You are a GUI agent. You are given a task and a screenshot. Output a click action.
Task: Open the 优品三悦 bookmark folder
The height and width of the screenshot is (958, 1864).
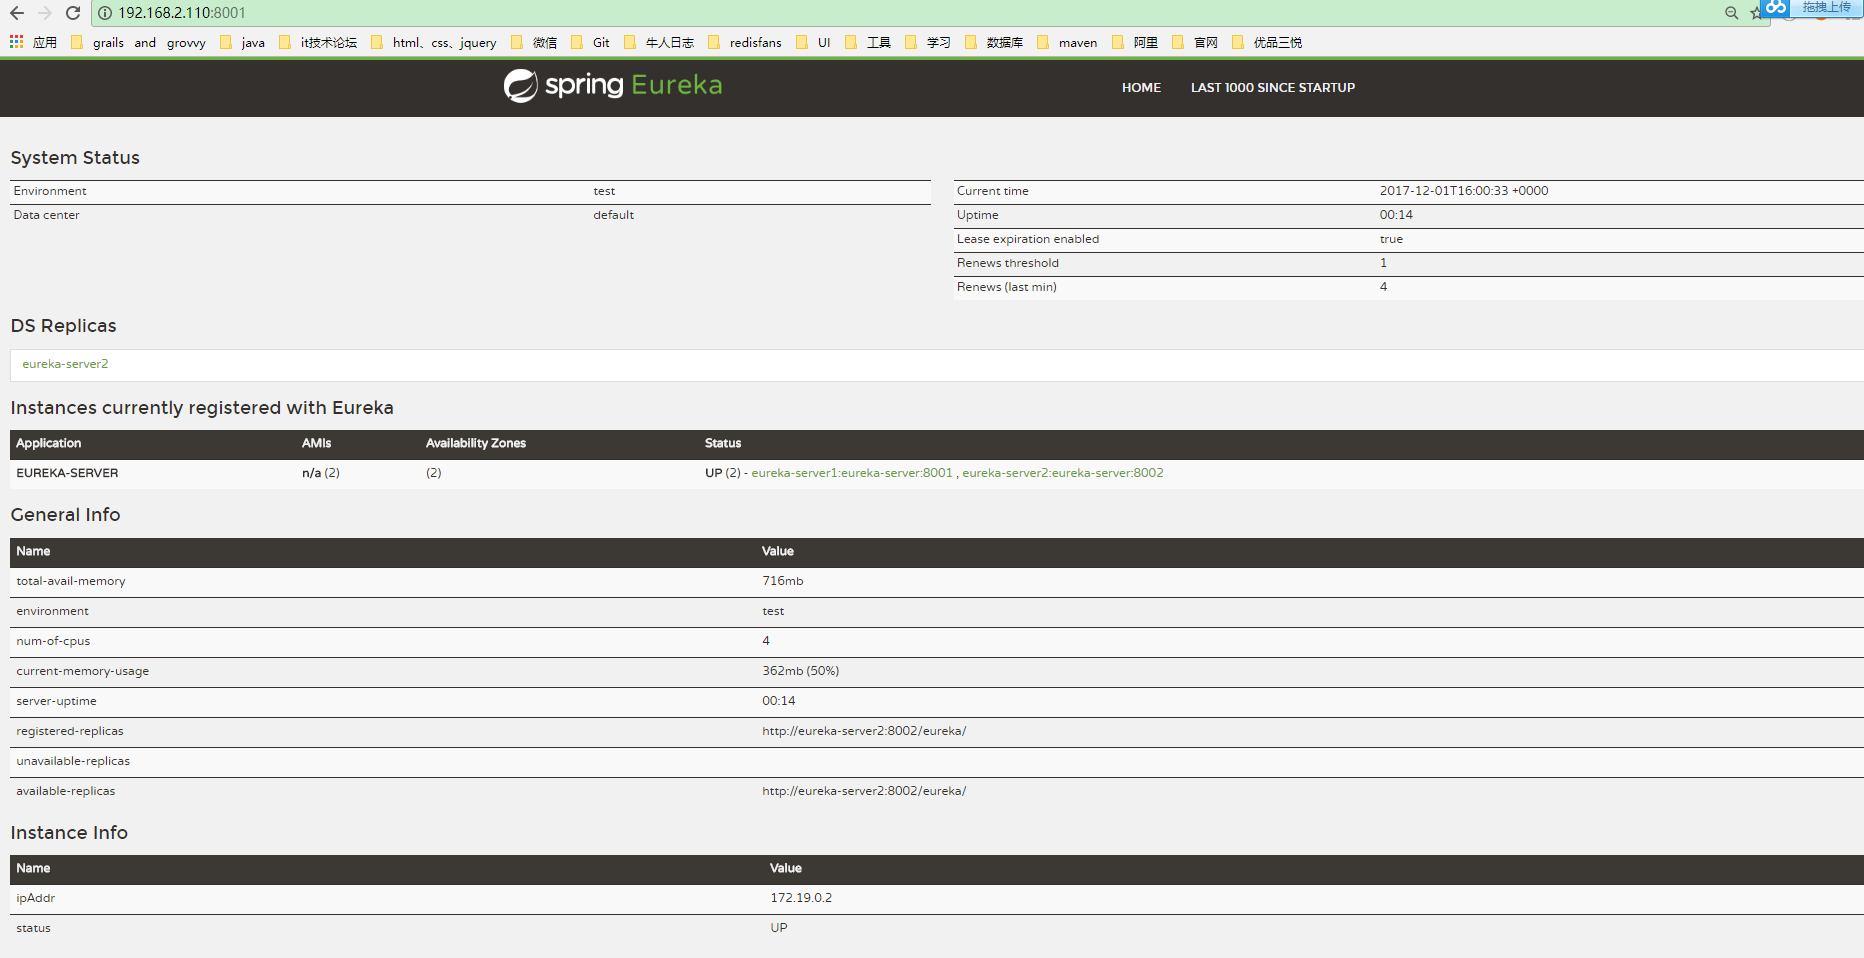pyautogui.click(x=1267, y=42)
